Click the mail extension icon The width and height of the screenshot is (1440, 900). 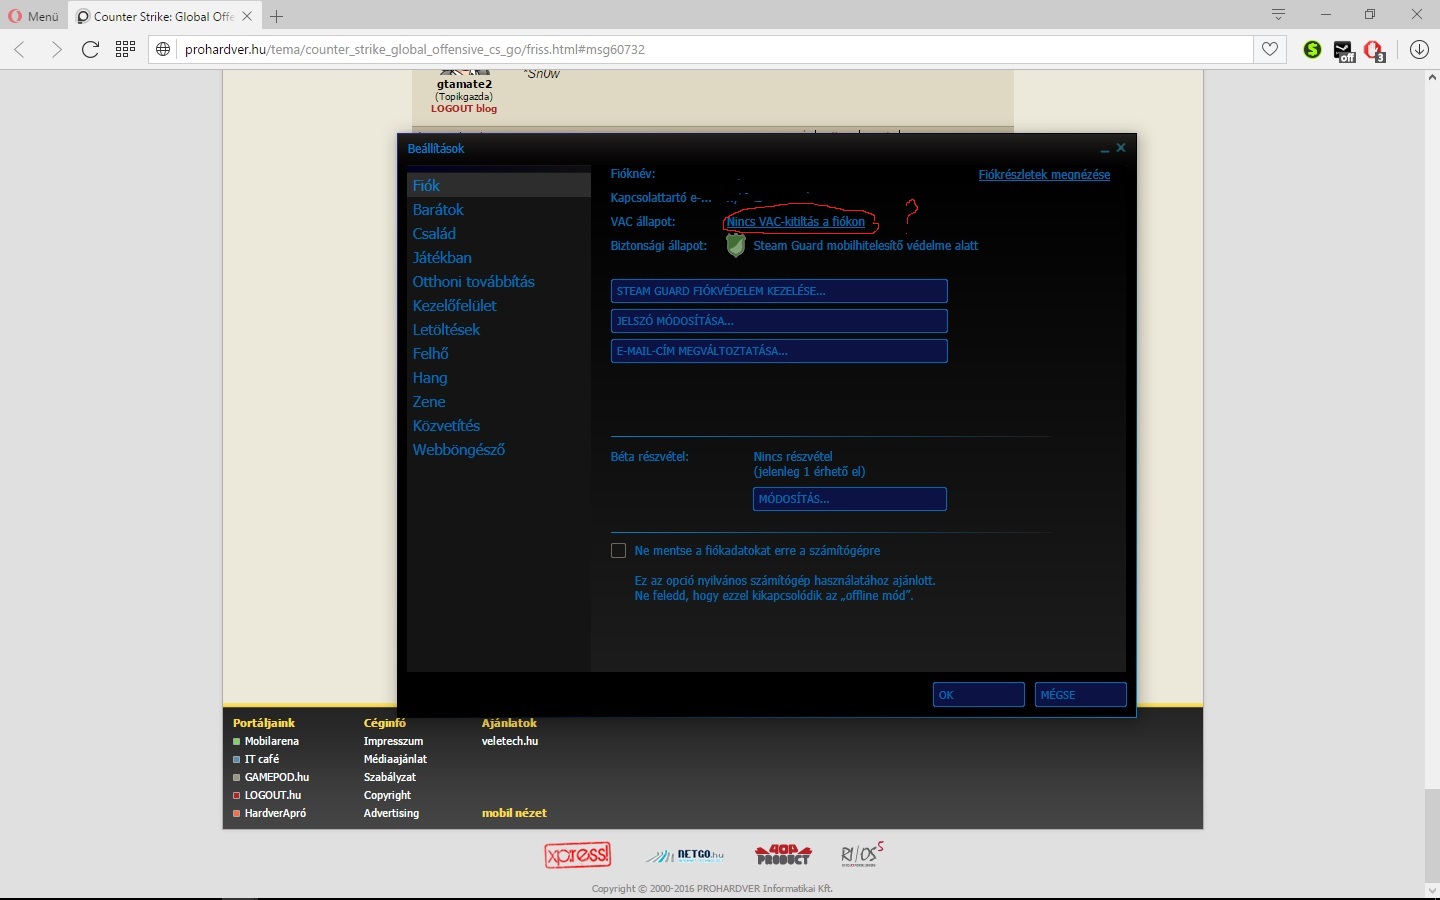[x=1345, y=50]
